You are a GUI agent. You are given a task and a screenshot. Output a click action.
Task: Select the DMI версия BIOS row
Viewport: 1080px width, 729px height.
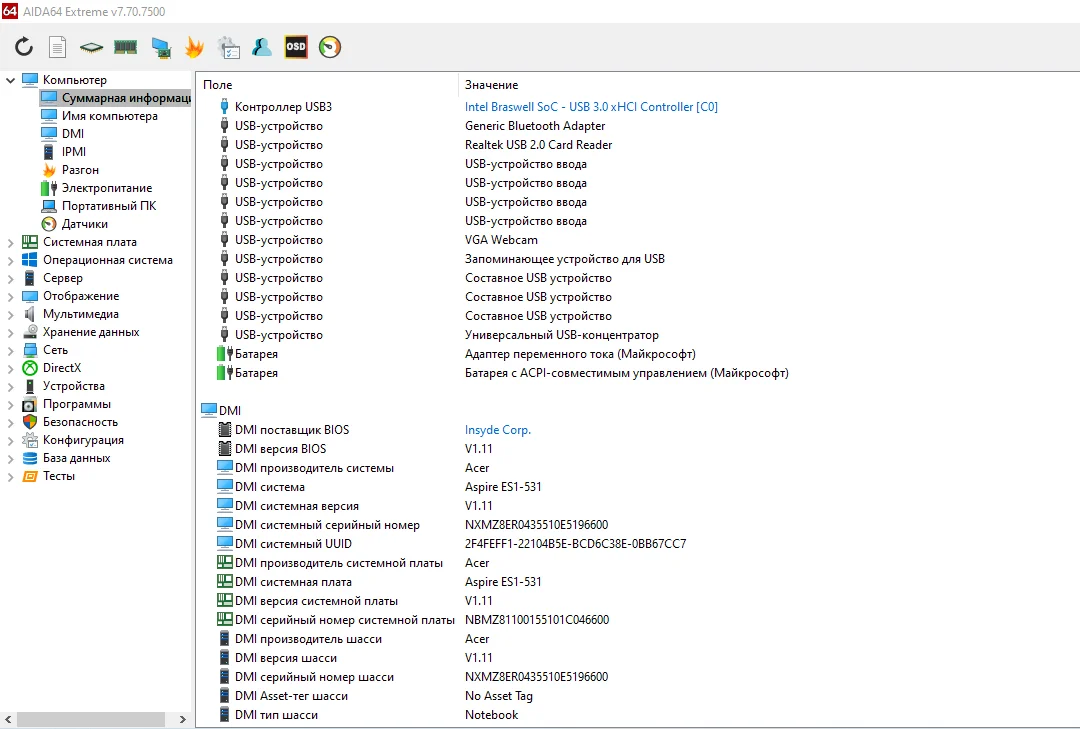(638, 449)
